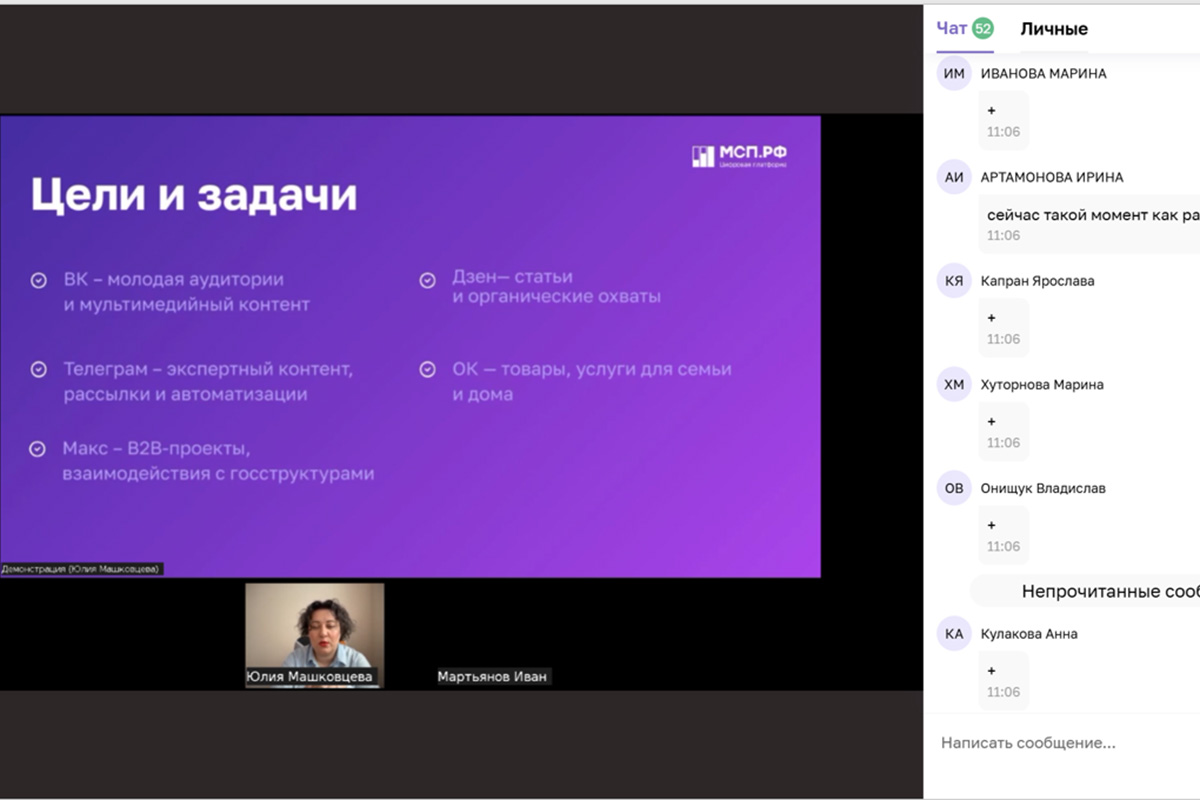Click the checkmark icon beside Макс bullet

click(38, 449)
